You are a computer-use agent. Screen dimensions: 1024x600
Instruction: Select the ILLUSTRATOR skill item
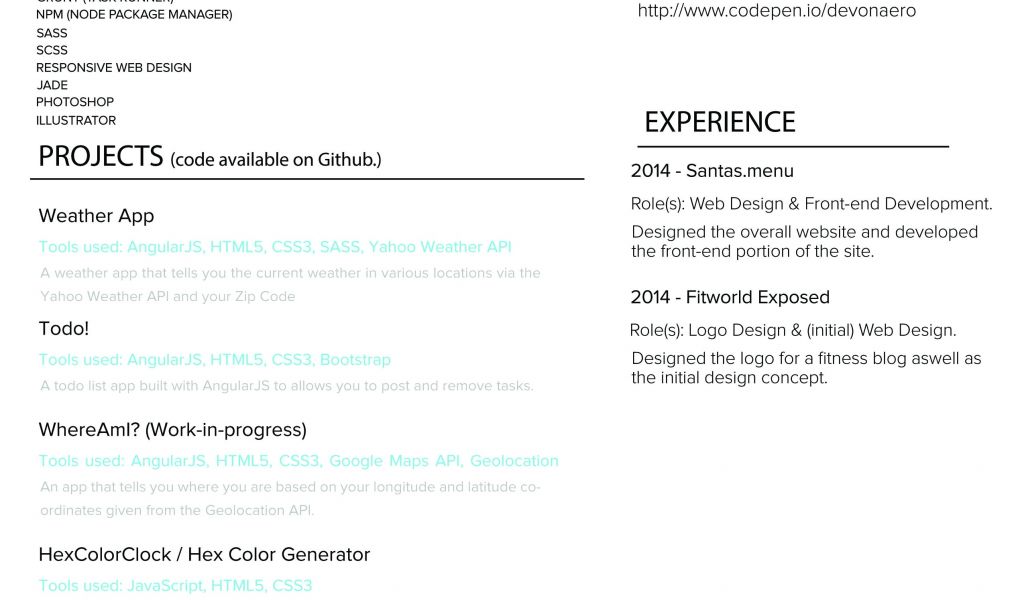tap(76, 121)
